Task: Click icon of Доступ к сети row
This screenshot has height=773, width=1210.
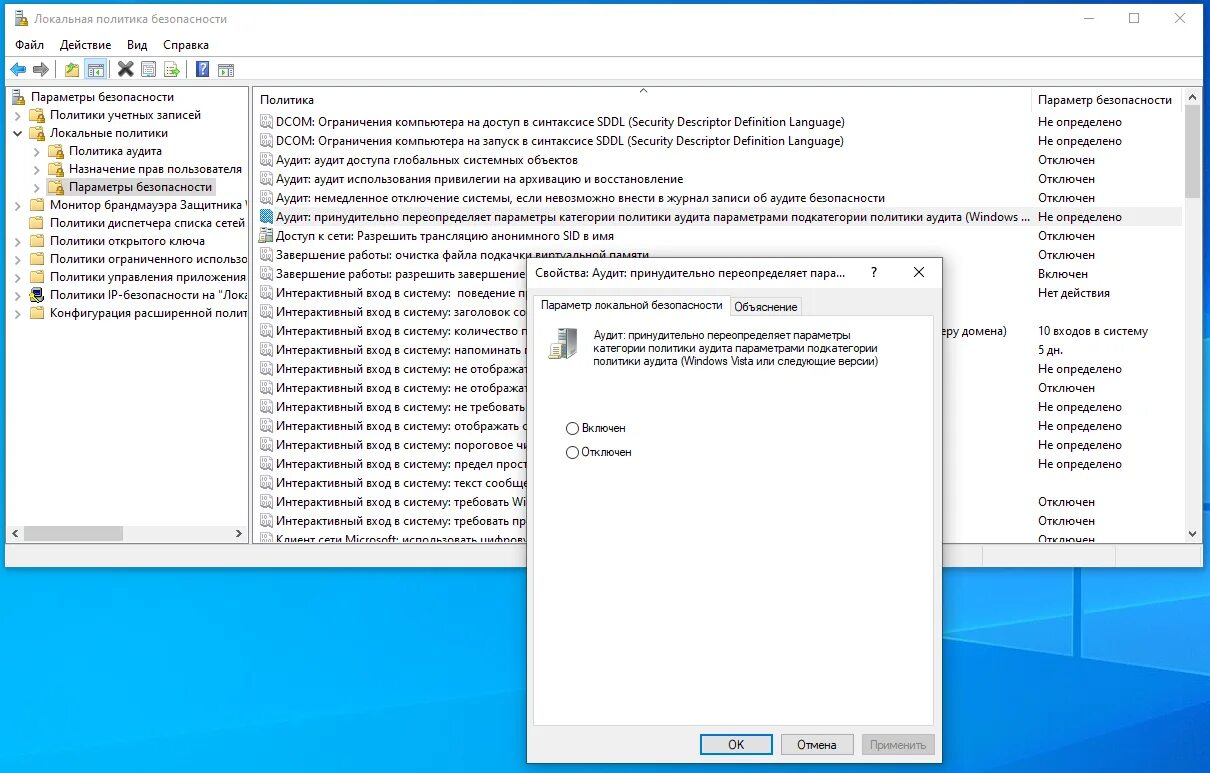Action: click(x=266, y=236)
